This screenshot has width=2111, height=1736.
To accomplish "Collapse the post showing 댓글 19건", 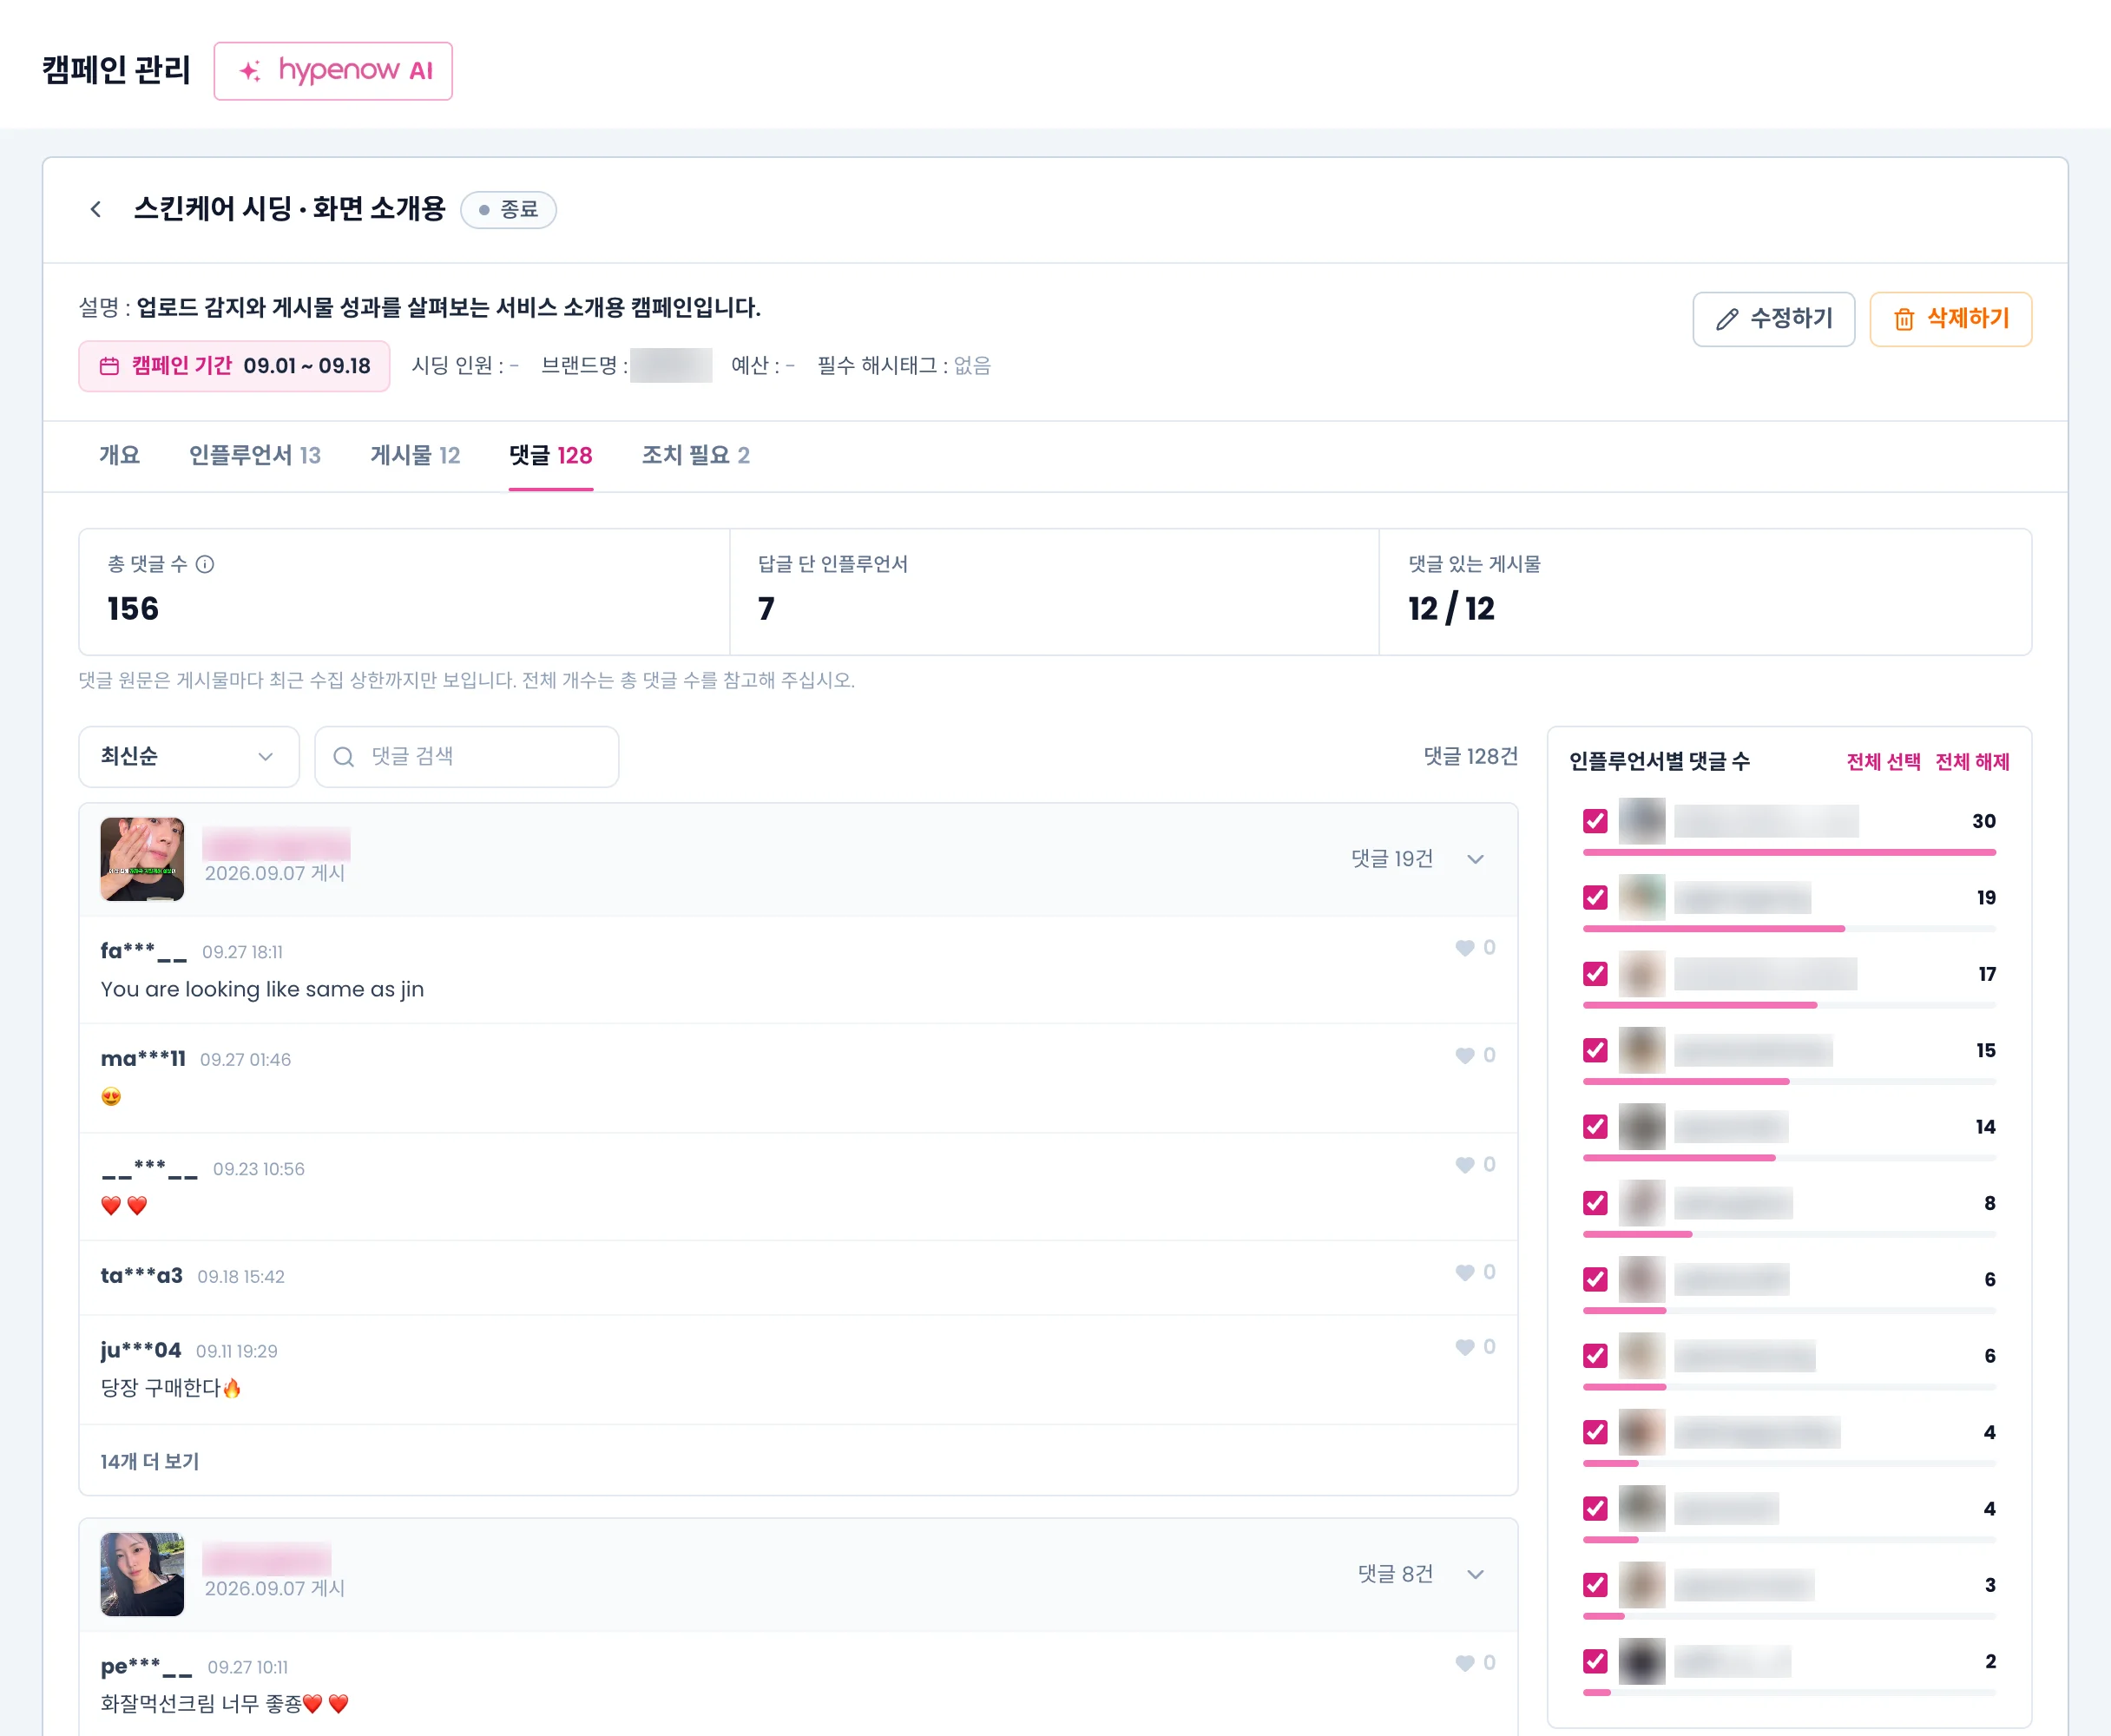I will (1475, 859).
